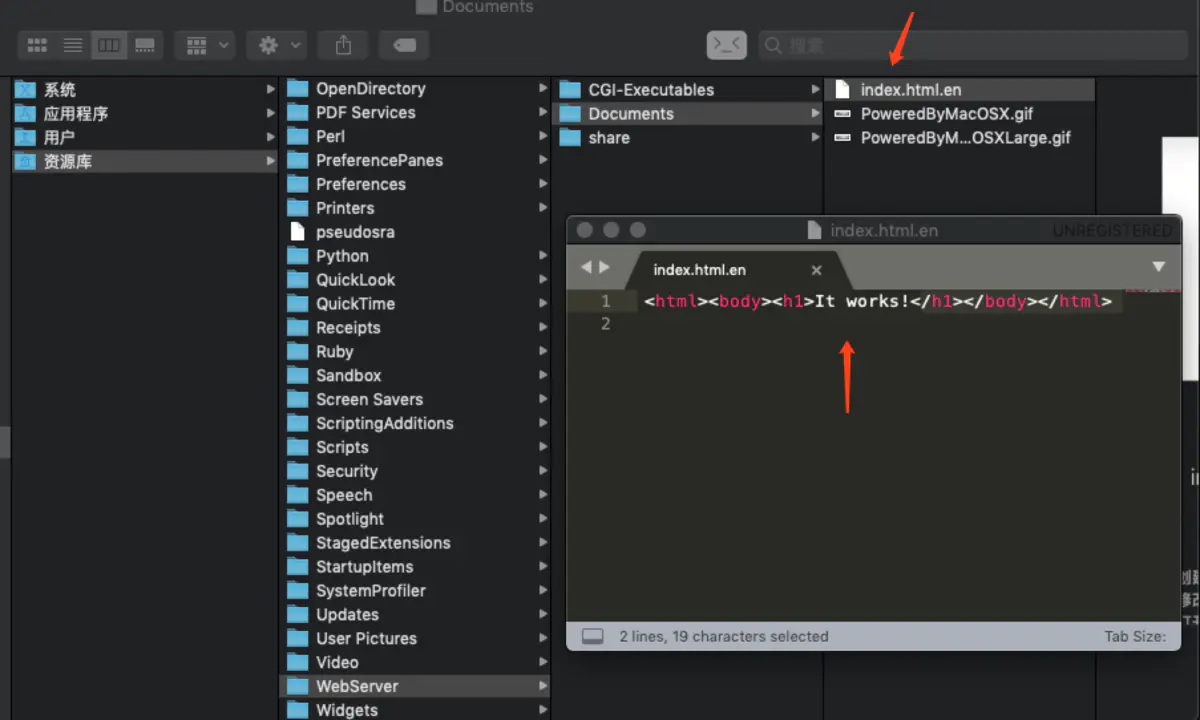Go to next tab arrow in Sublime
Viewport: 1200px width, 720px height.
pyautogui.click(x=604, y=268)
